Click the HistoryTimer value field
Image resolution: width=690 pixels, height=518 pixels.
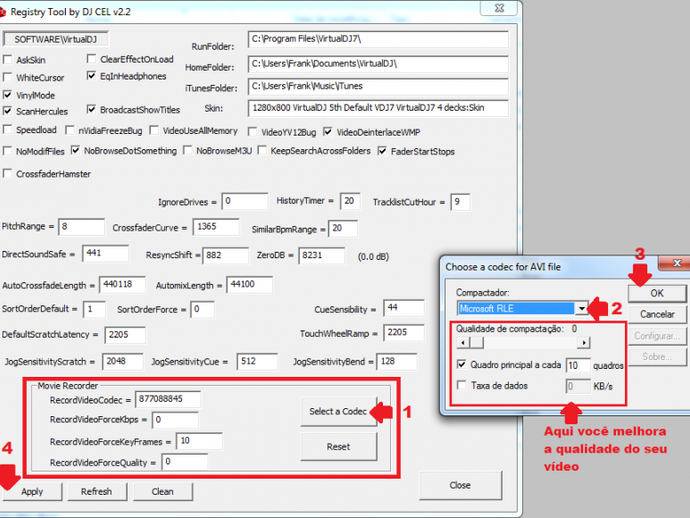click(350, 201)
